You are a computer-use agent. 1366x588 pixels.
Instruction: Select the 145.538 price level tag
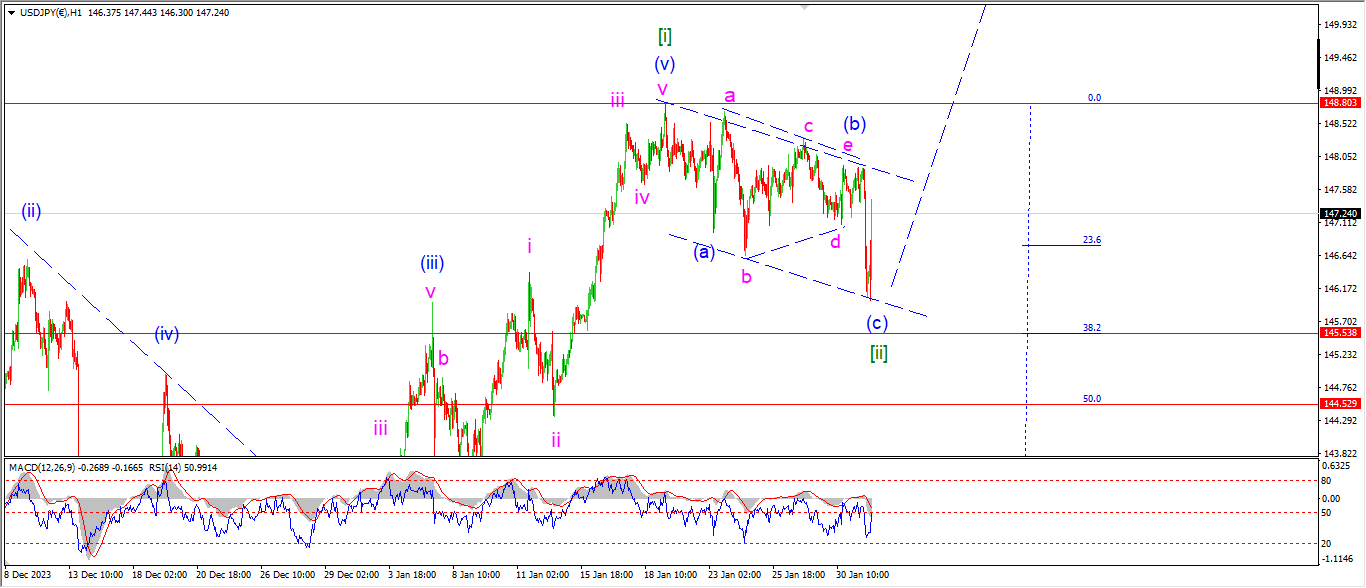(x=1340, y=332)
